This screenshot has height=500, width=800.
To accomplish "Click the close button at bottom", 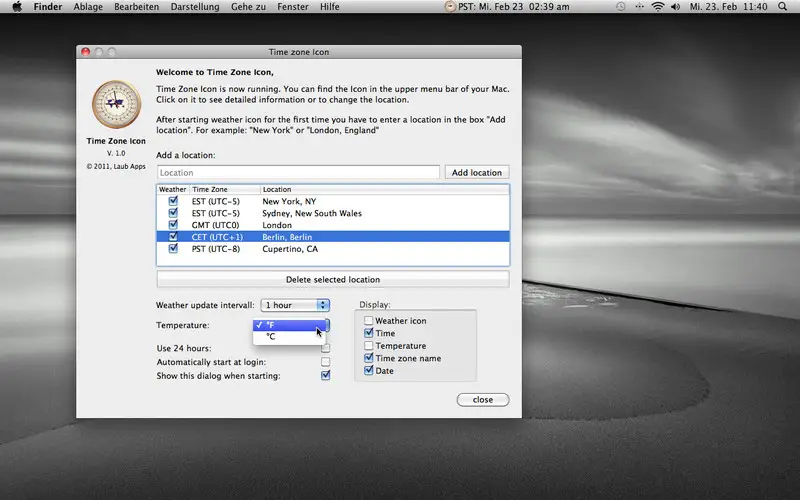I will pyautogui.click(x=483, y=399).
